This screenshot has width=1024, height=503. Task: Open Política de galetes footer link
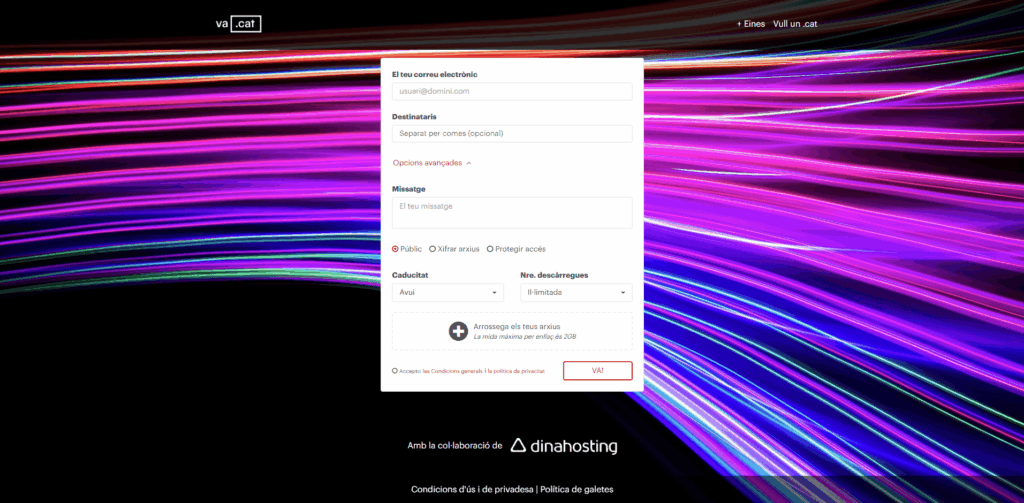[577, 490]
